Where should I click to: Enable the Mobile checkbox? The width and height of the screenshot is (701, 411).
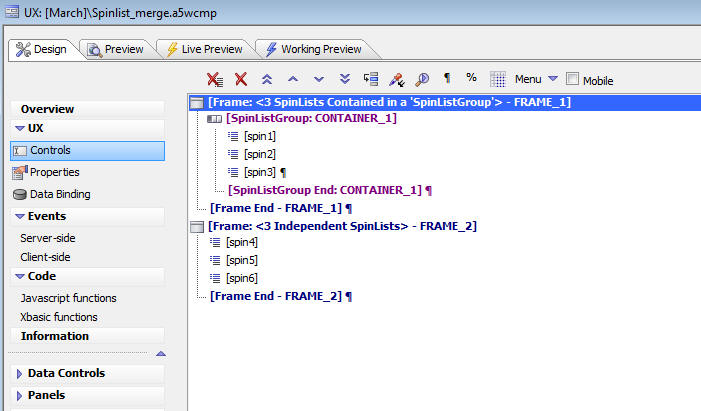[x=572, y=79]
